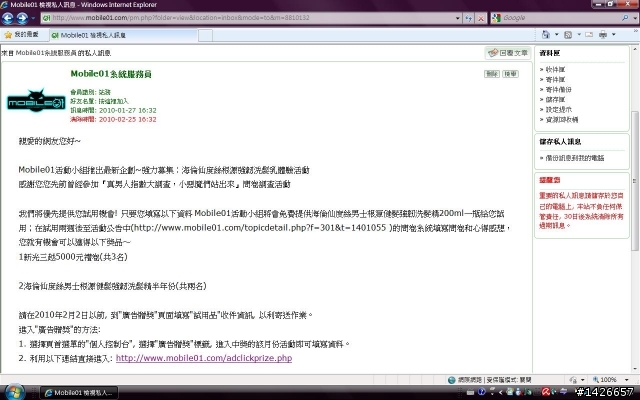This screenshot has width=640, height=400.
Task: Open the Read Mail envelope icon
Action: (x=589, y=35)
